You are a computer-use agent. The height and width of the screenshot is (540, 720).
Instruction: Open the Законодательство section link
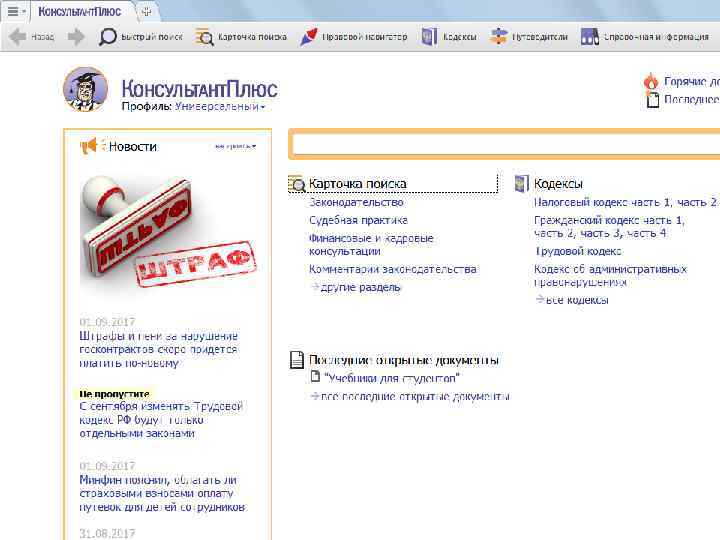[x=356, y=202]
